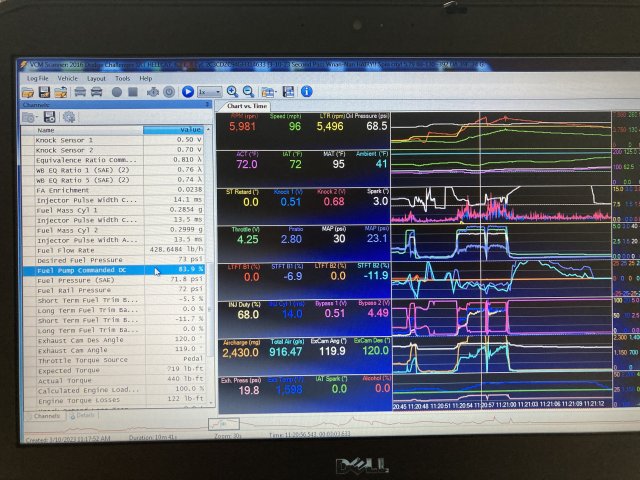Viewport: 640px width, 480px height.
Task: Open channel settings gear icon
Action: [69, 117]
